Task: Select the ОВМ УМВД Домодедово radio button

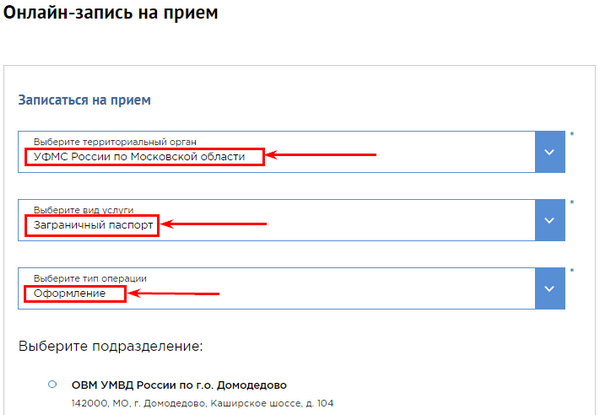Action: coord(52,385)
